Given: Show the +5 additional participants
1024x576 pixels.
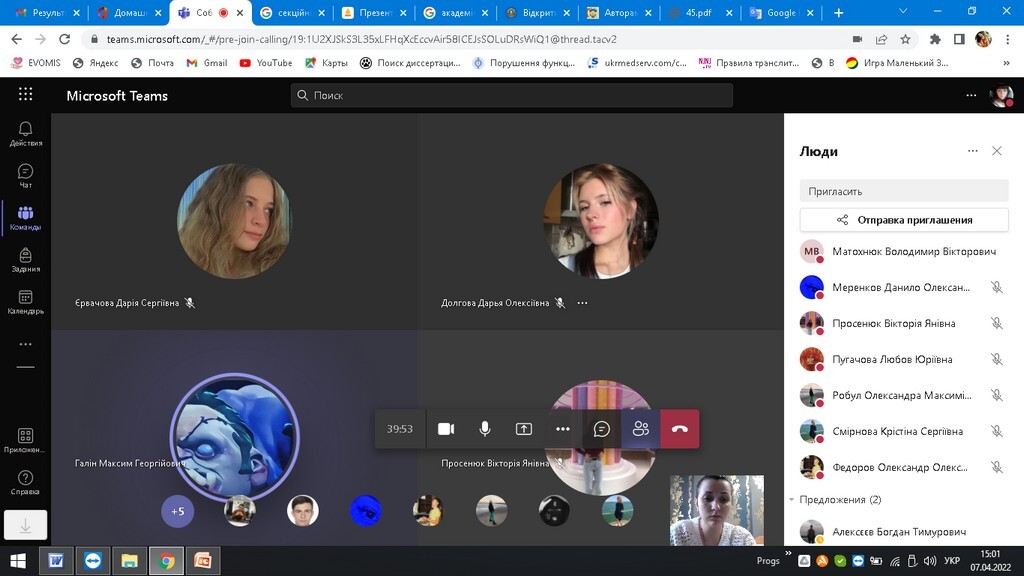Looking at the screenshot, I should coord(177,511).
